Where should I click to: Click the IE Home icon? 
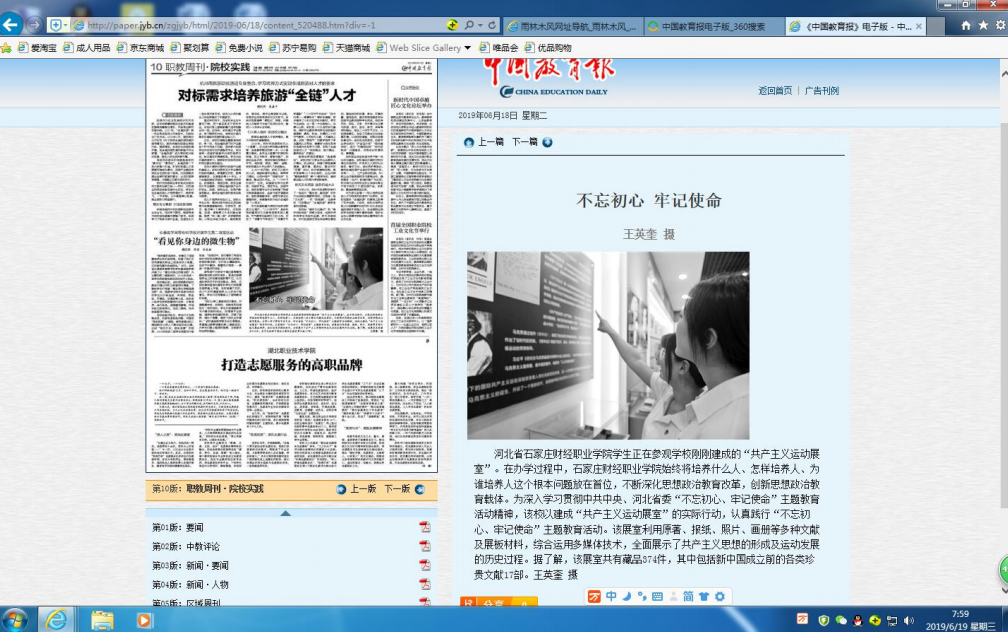pyautogui.click(x=965, y=24)
